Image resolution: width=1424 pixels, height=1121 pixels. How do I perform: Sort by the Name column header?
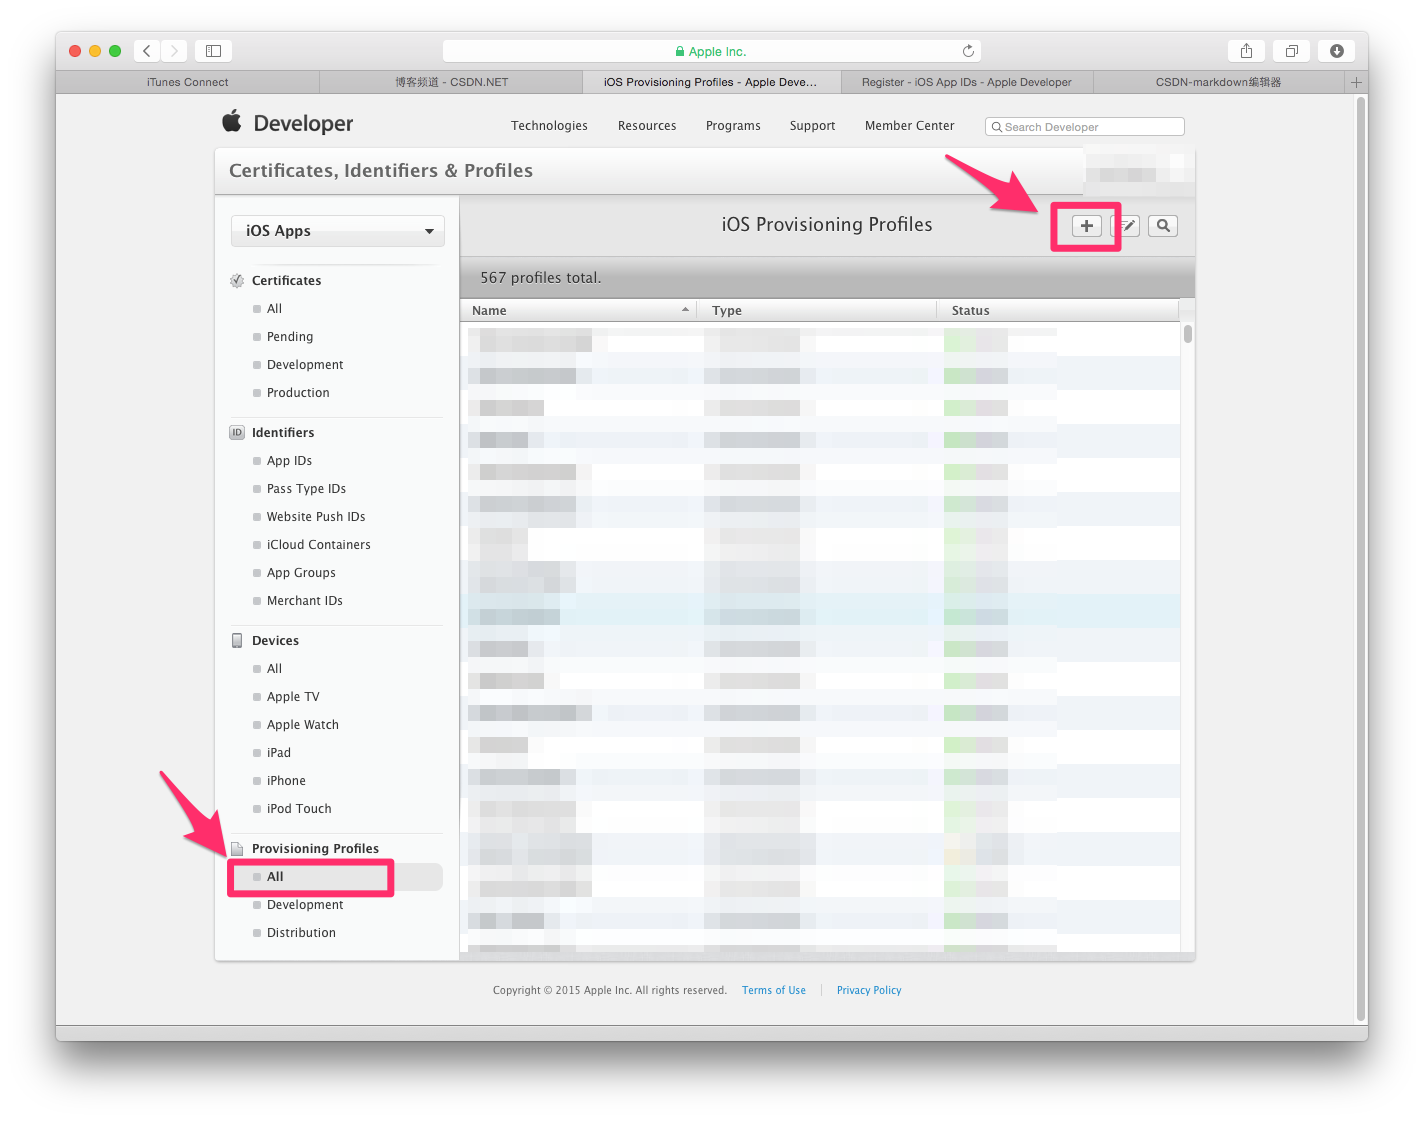[x=579, y=311]
